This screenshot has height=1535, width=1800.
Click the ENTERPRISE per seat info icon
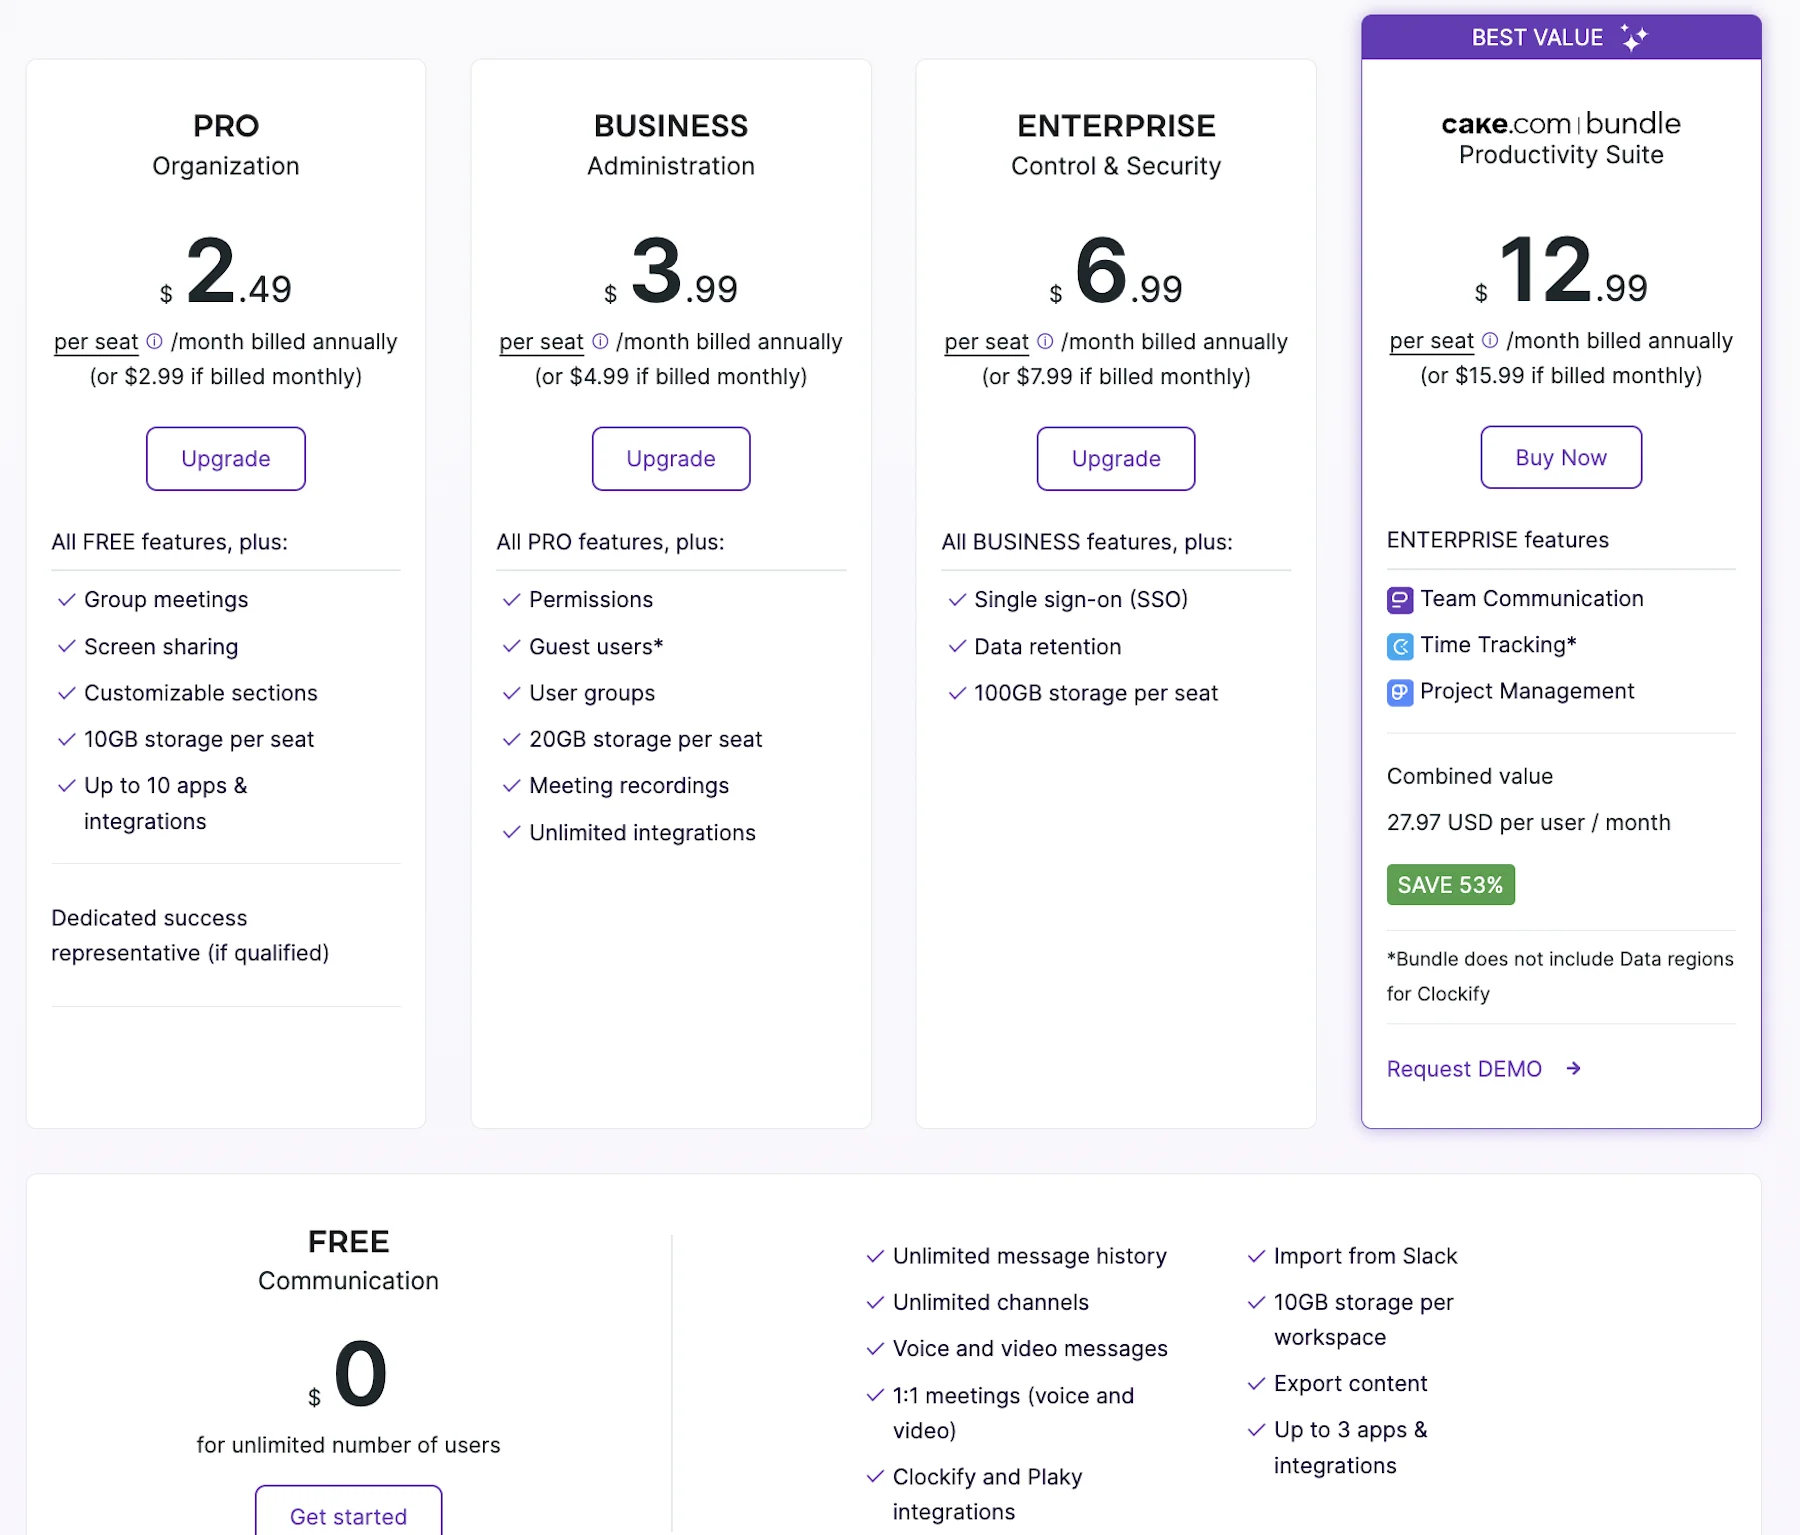point(1044,342)
